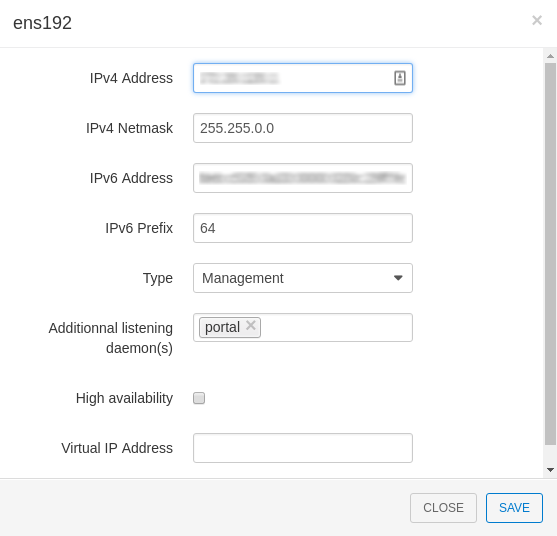Click the scrollbar up arrow
Screen dimensions: 557x536
click(x=550, y=56)
